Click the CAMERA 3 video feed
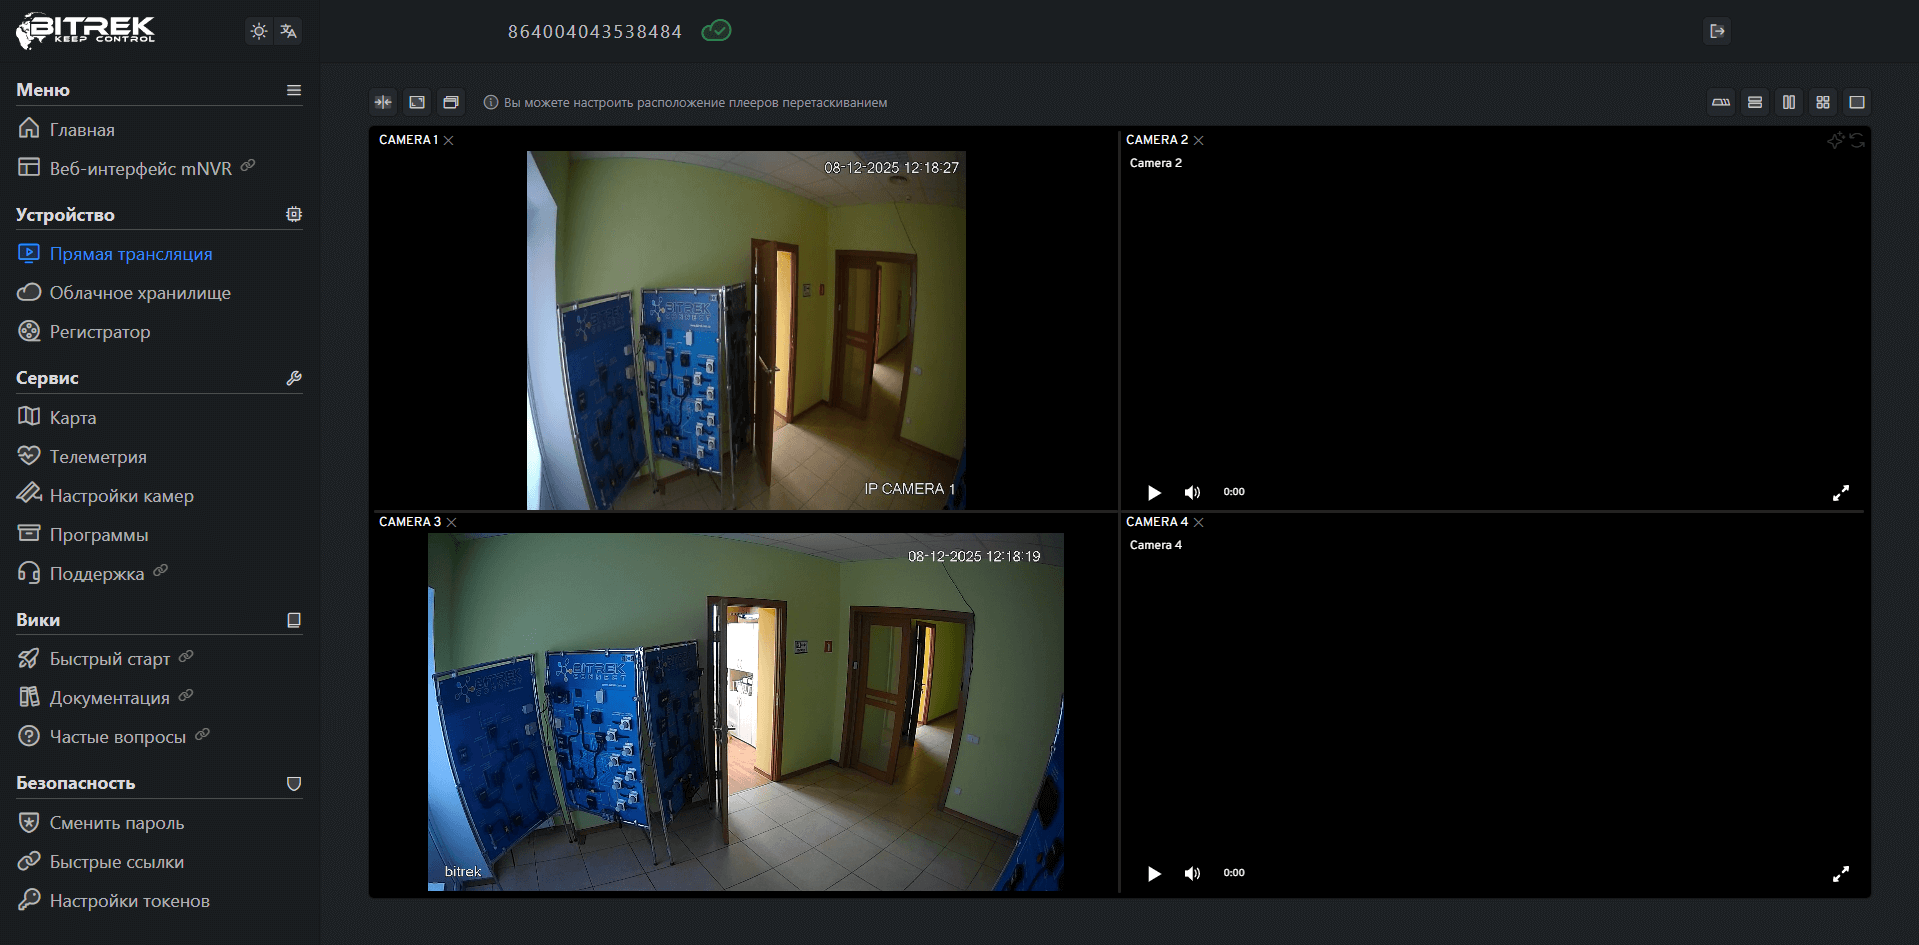 (x=745, y=711)
